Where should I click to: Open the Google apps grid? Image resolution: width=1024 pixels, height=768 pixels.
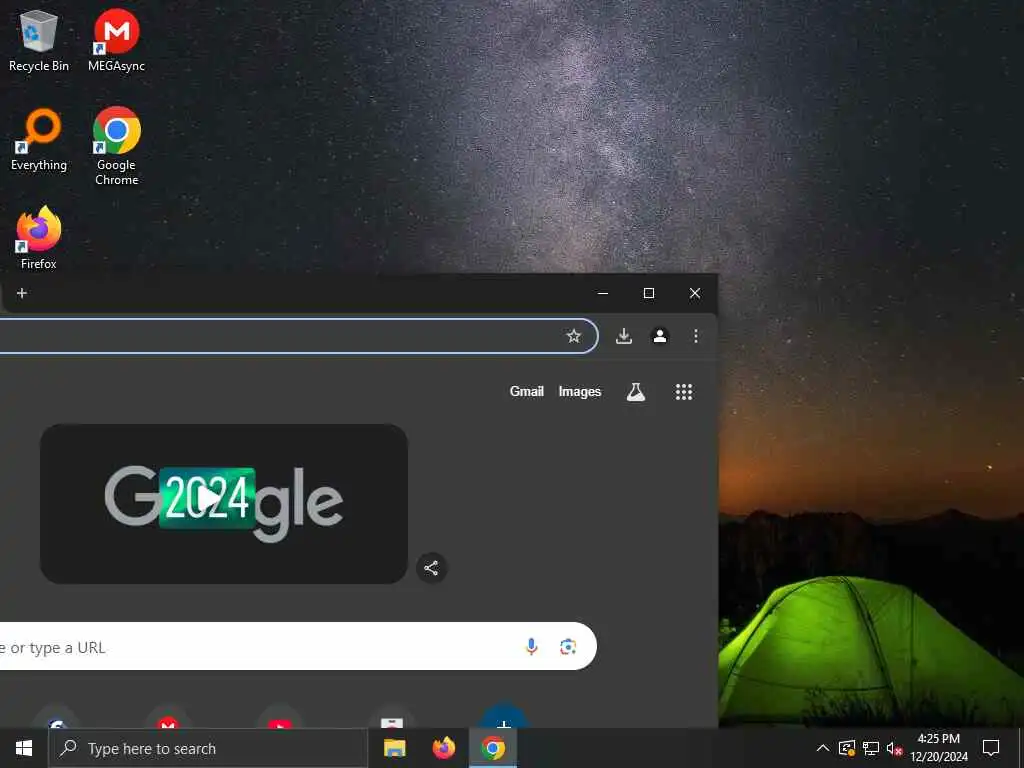(x=684, y=392)
